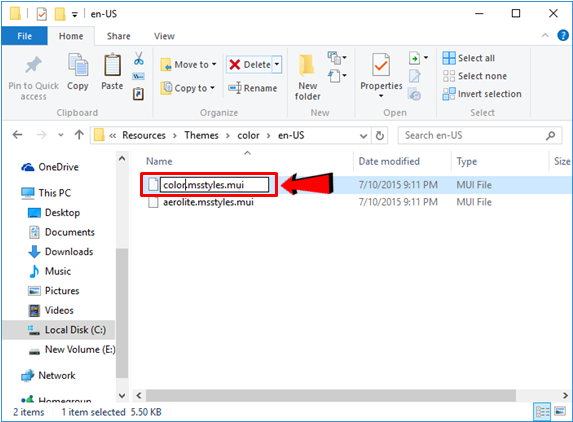Open Pictures in navigation pane

[54, 290]
